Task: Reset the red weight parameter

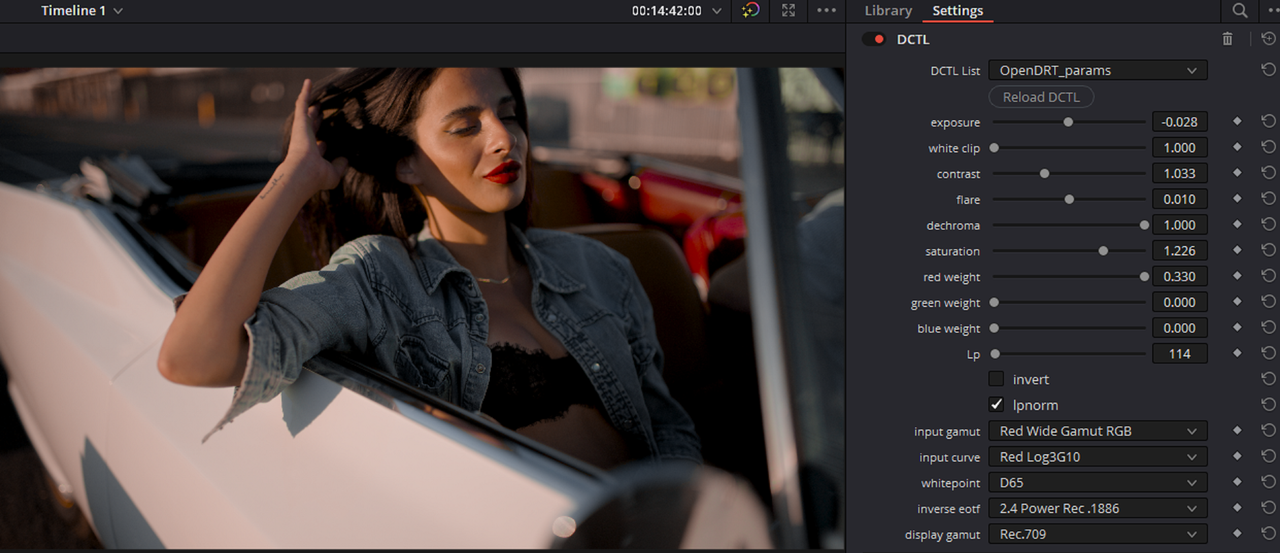Action: 1268,276
